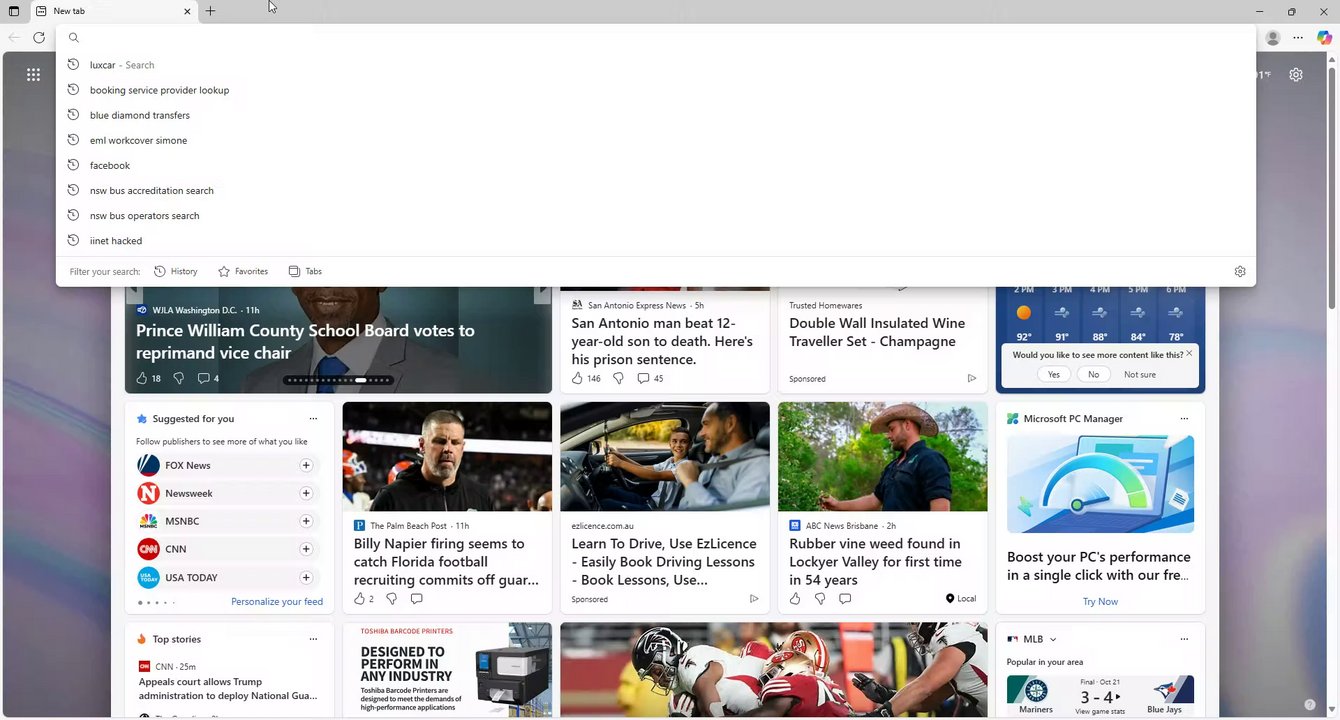Answer No to the weather content prompt
Image resolution: width=1340 pixels, height=720 pixels.
[1093, 374]
